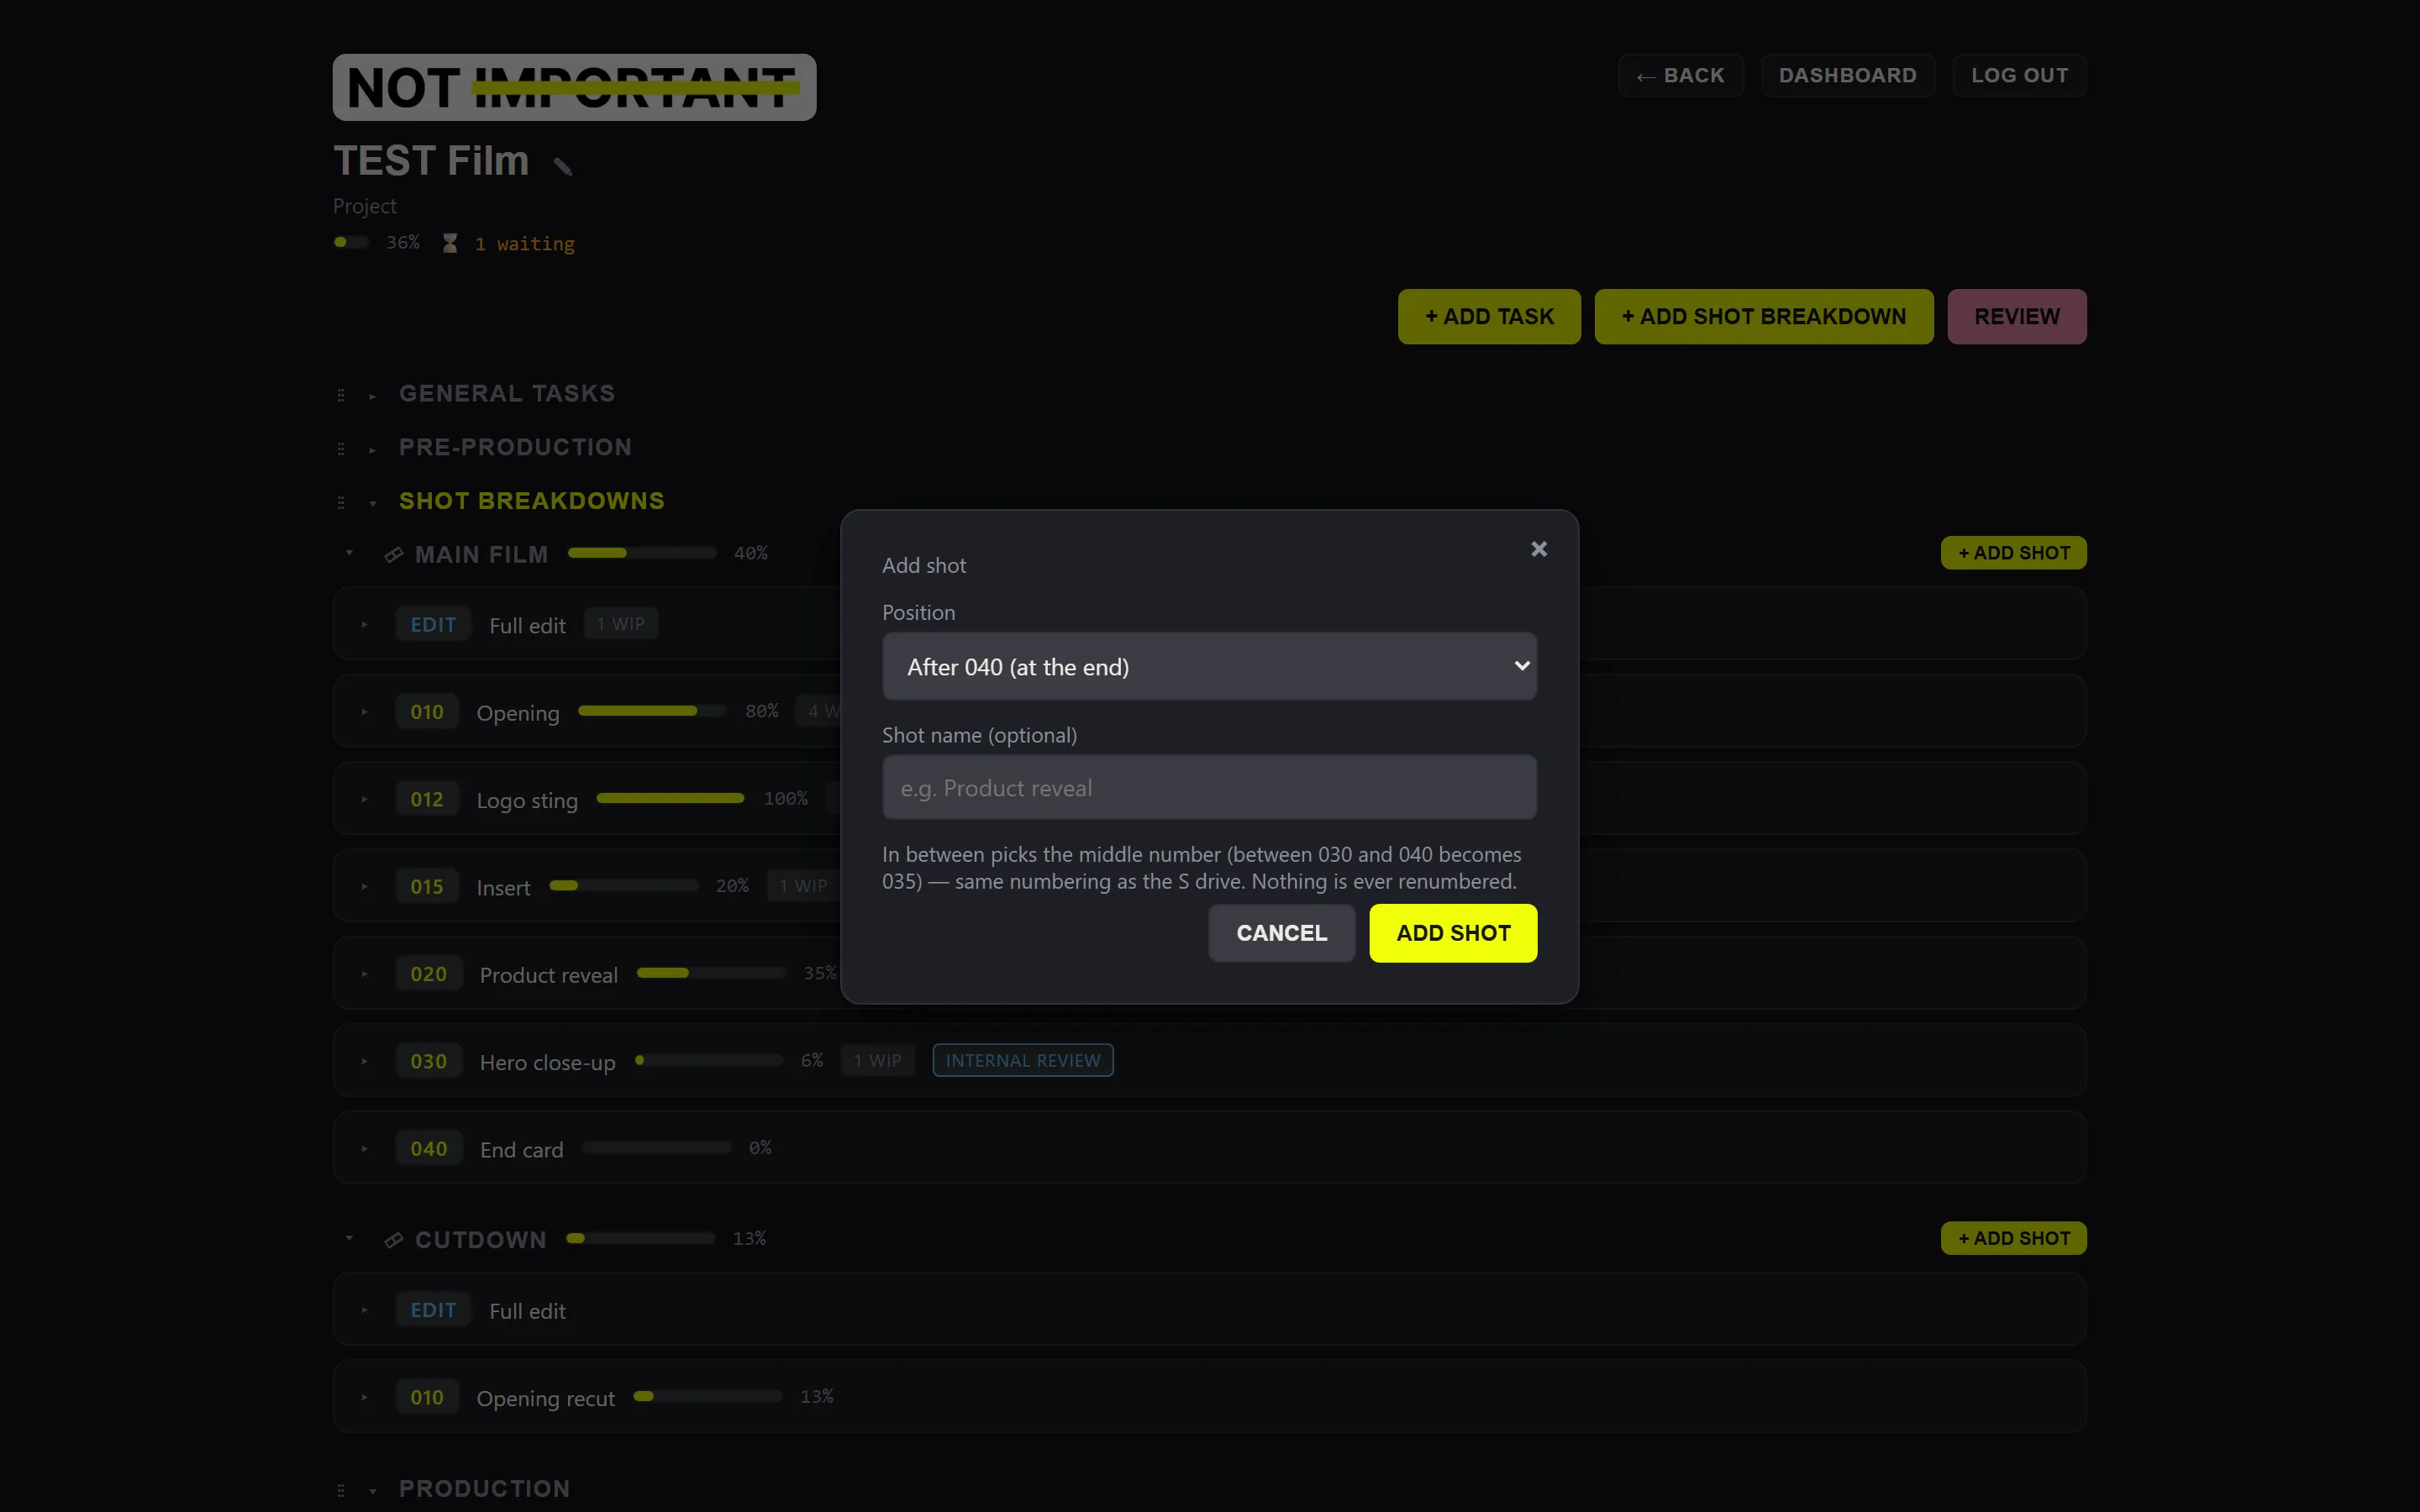Screen dimensions: 2420x1512
Task: Click the TEST Film project title
Action: [x=431, y=161]
